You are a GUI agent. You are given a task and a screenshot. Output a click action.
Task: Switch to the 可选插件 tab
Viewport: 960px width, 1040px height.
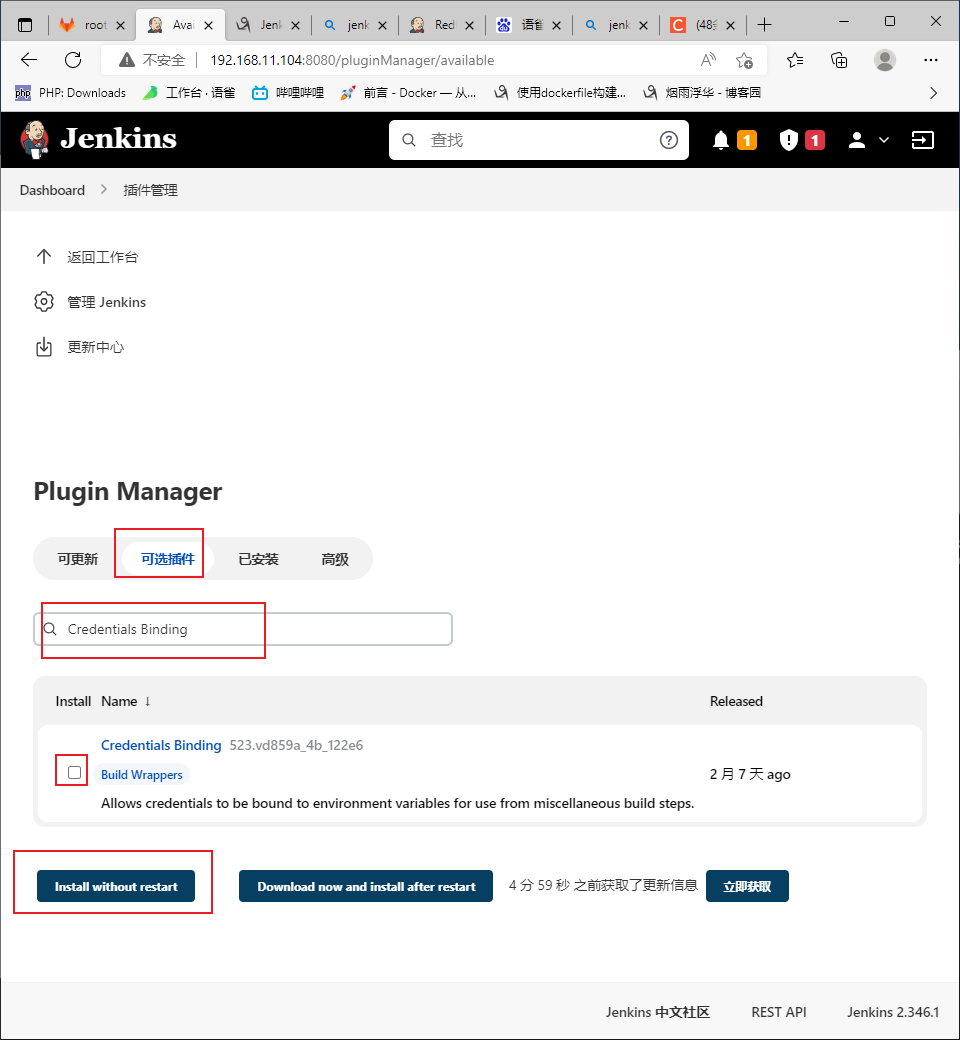[x=168, y=559]
